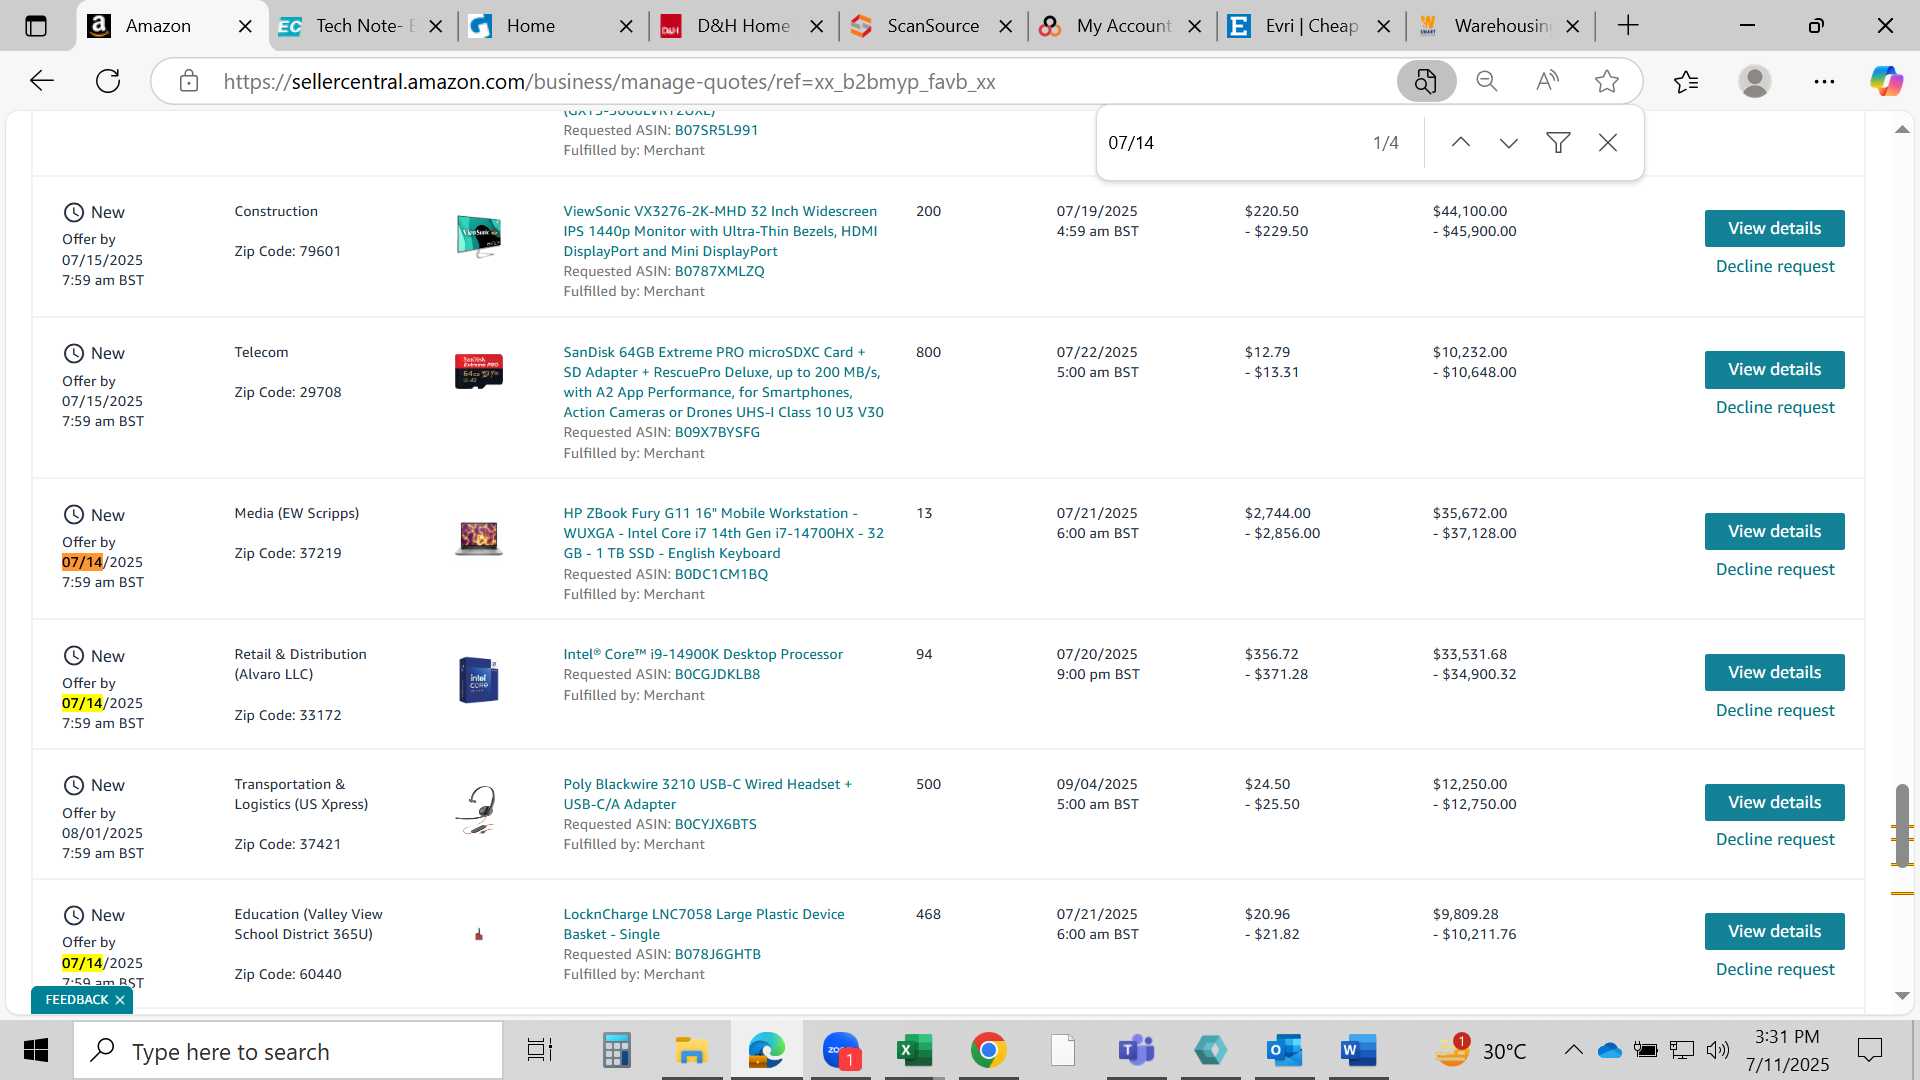Decline the LocknCharge basket request
The width and height of the screenshot is (1920, 1080).
tap(1775, 969)
